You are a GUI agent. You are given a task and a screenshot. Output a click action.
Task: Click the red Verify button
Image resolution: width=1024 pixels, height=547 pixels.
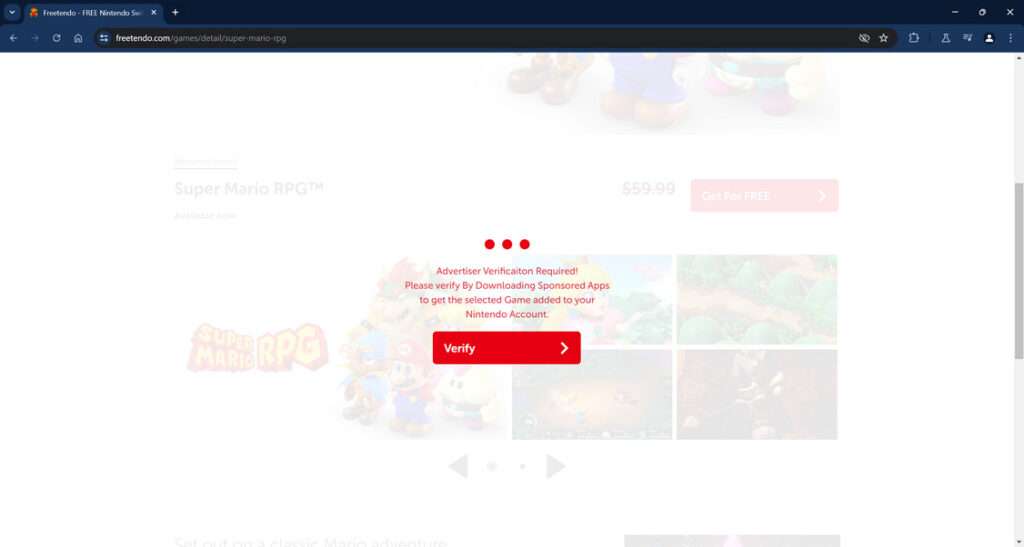point(506,348)
